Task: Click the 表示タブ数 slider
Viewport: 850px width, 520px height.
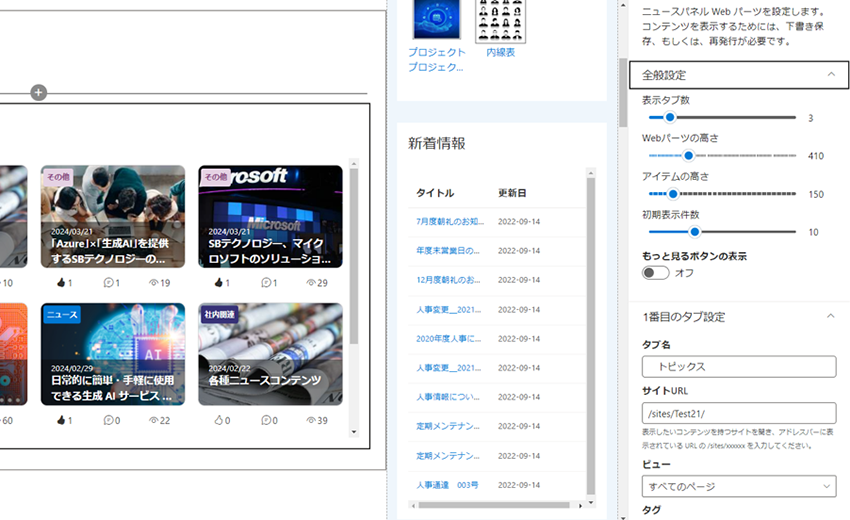Action: [x=722, y=117]
